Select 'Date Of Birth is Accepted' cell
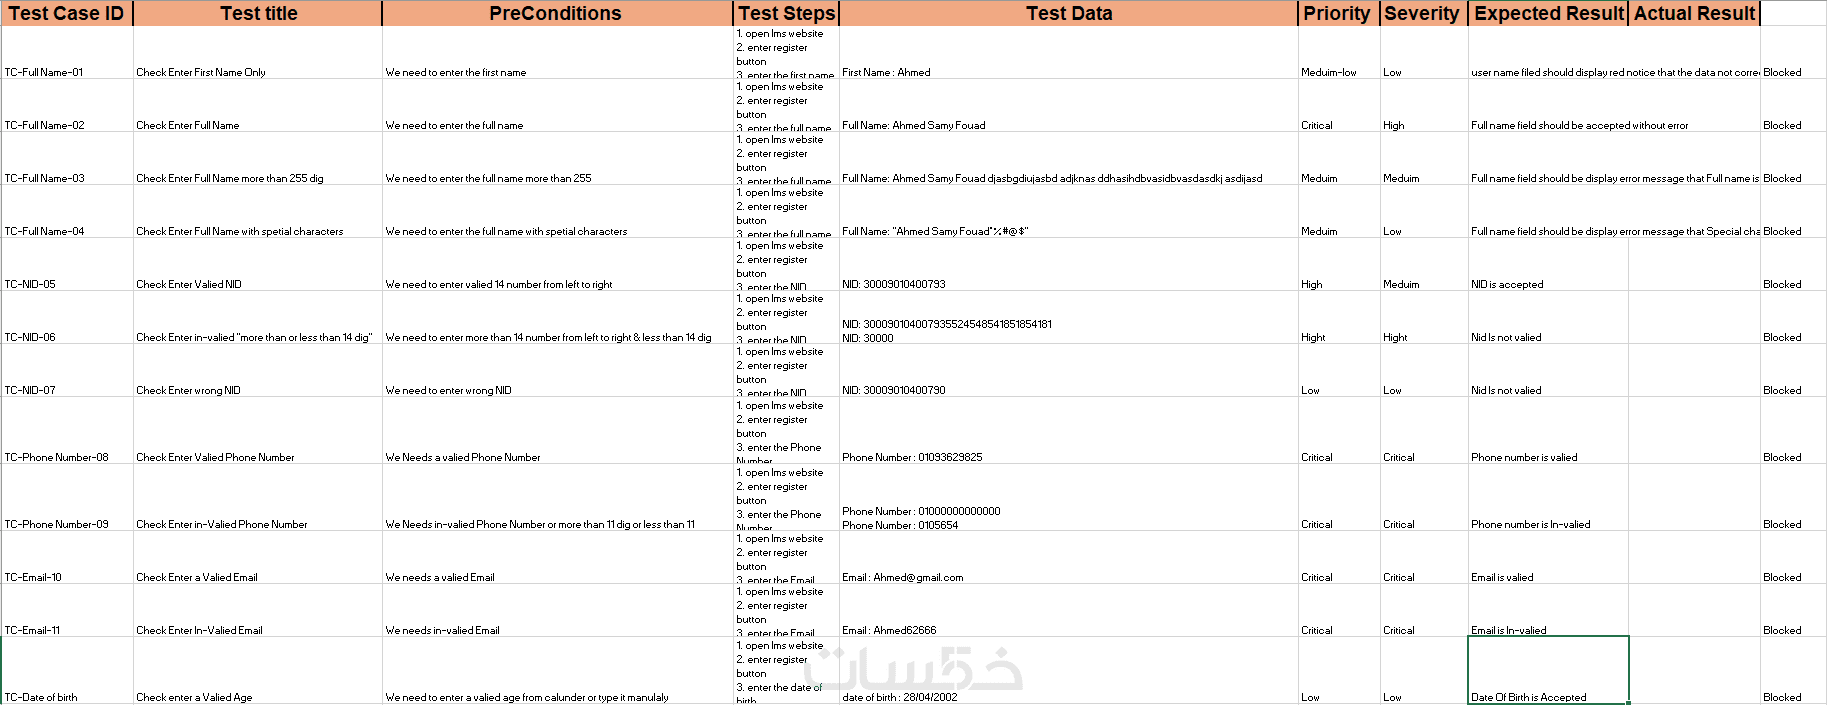 tap(1548, 670)
